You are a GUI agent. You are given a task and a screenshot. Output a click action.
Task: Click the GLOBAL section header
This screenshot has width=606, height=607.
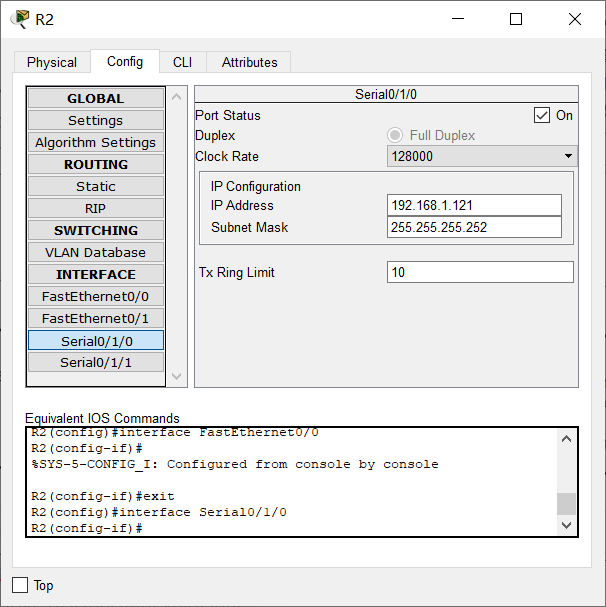(x=96, y=98)
